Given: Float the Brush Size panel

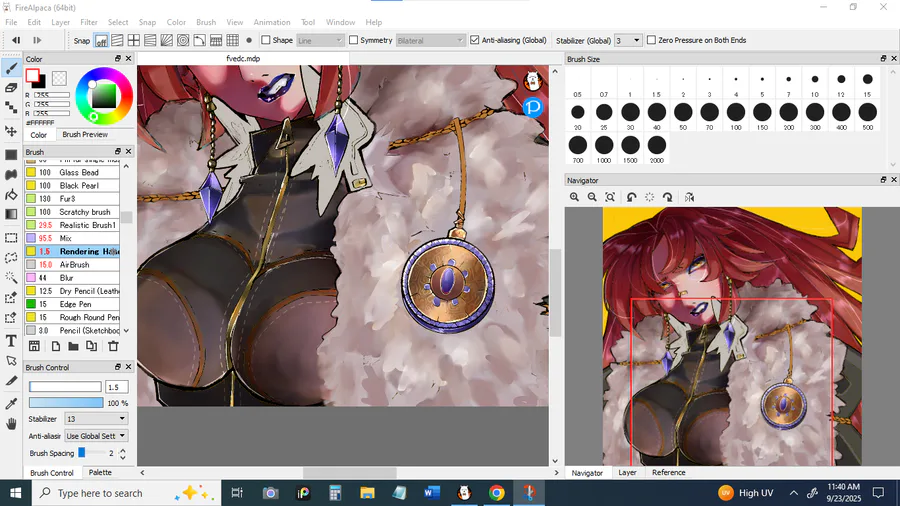Looking at the screenshot, I should pyautogui.click(x=883, y=59).
